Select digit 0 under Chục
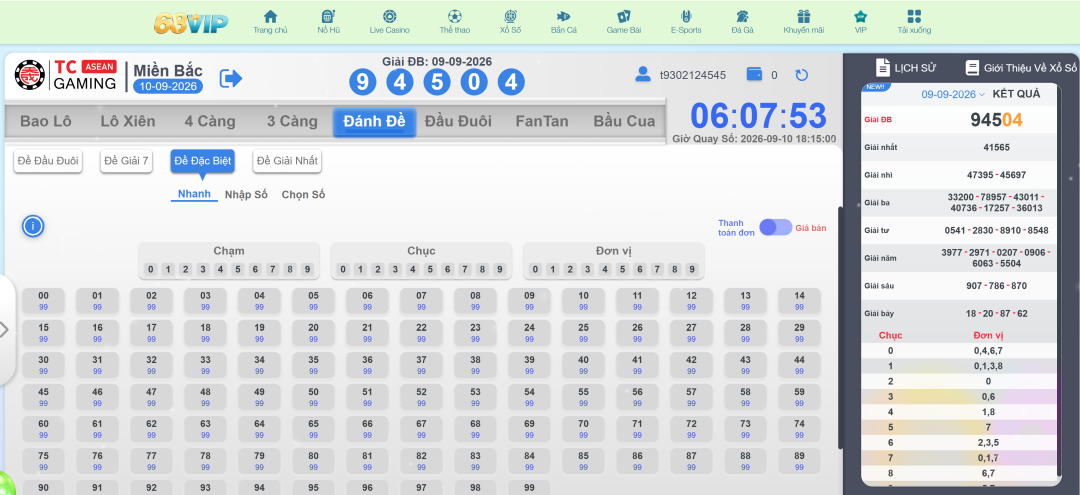Viewport: 1080px width, 495px height. click(x=343, y=269)
